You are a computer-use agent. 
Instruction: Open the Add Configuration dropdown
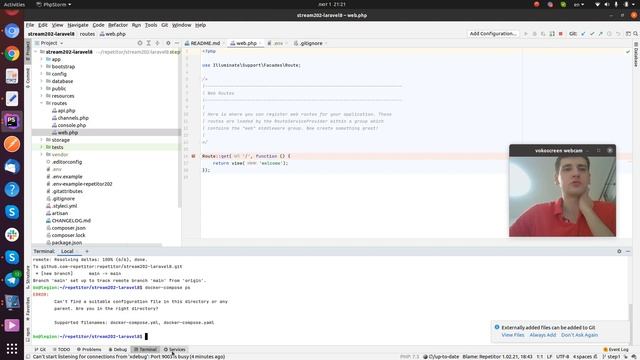click(x=493, y=34)
